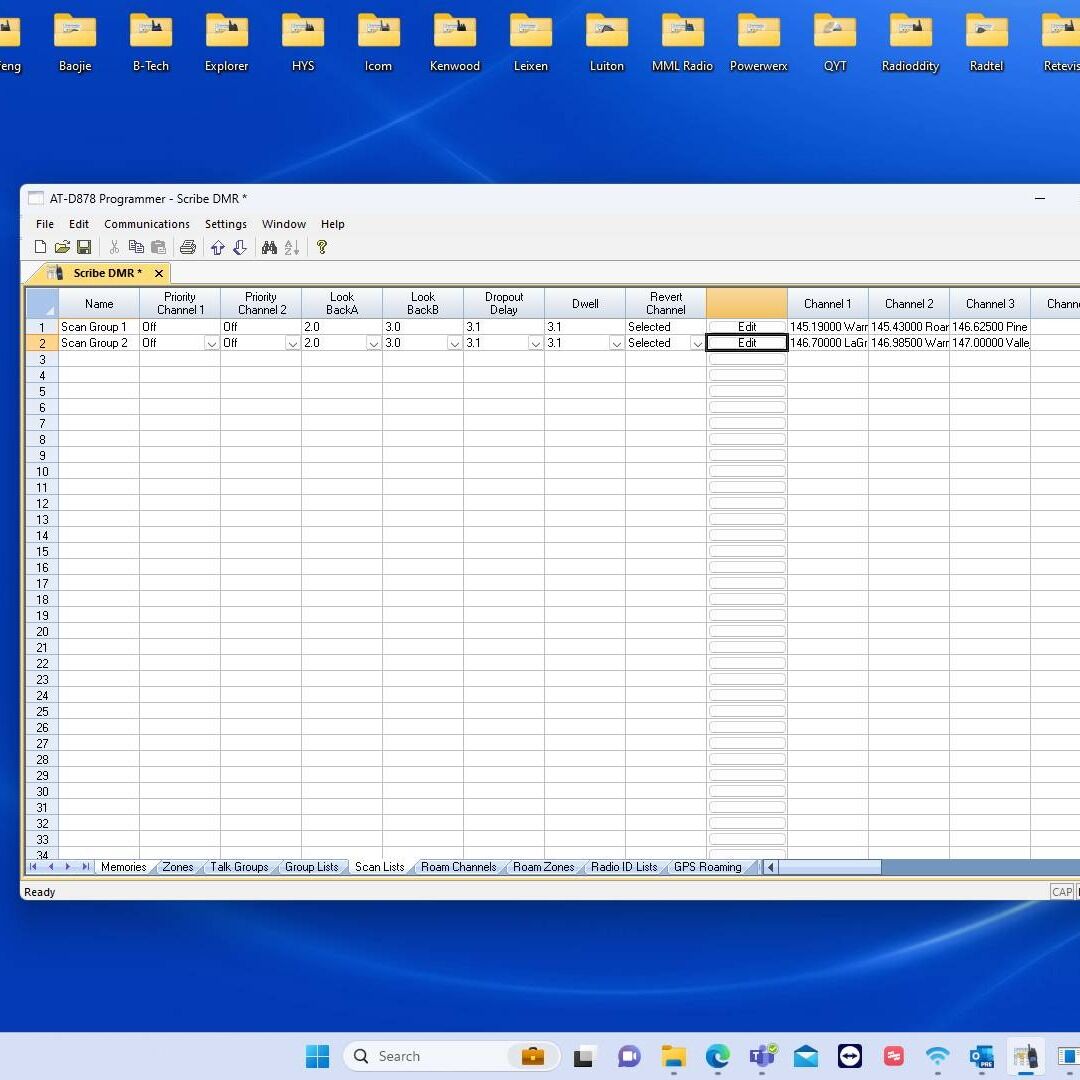Open TeamViewer from the taskbar
Image resolution: width=1080 pixels, height=1080 pixels.
pyautogui.click(x=850, y=1056)
